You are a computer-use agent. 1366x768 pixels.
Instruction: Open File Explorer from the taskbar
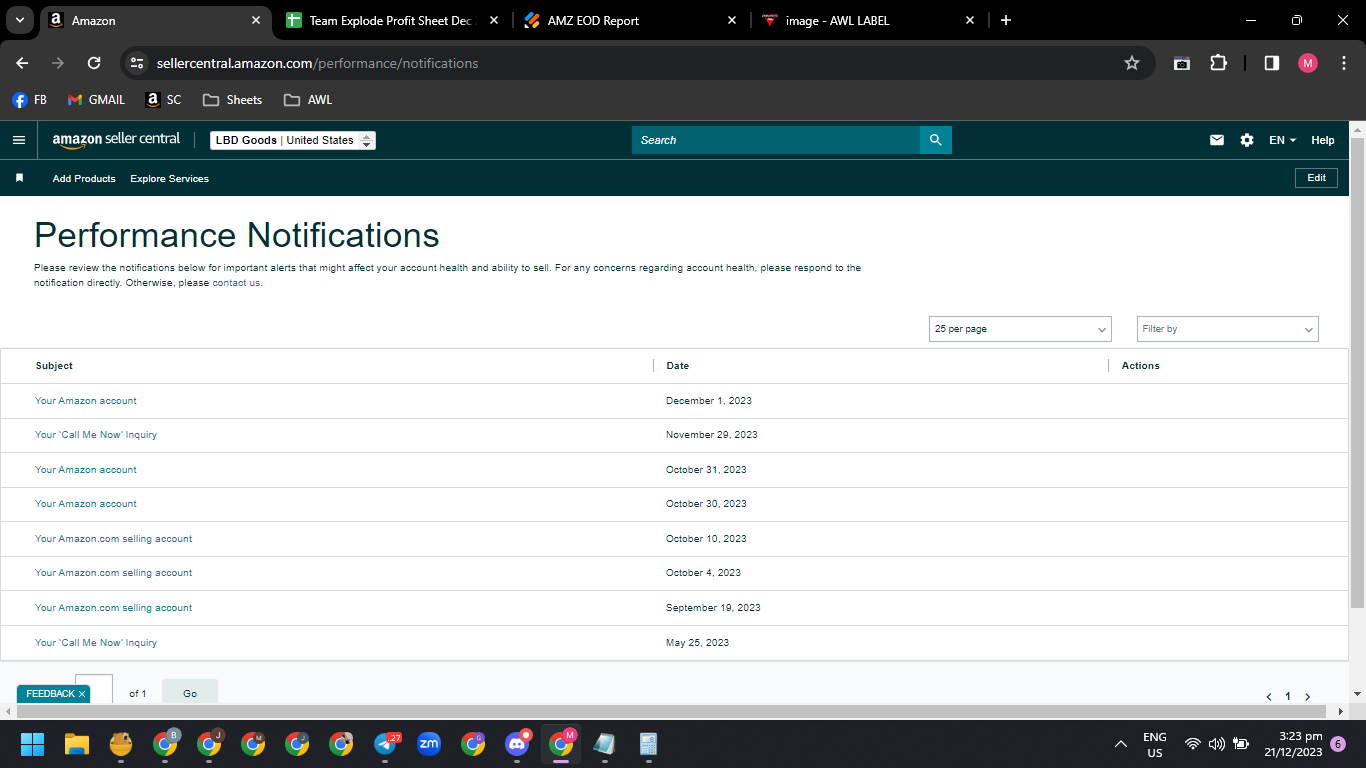(x=77, y=744)
